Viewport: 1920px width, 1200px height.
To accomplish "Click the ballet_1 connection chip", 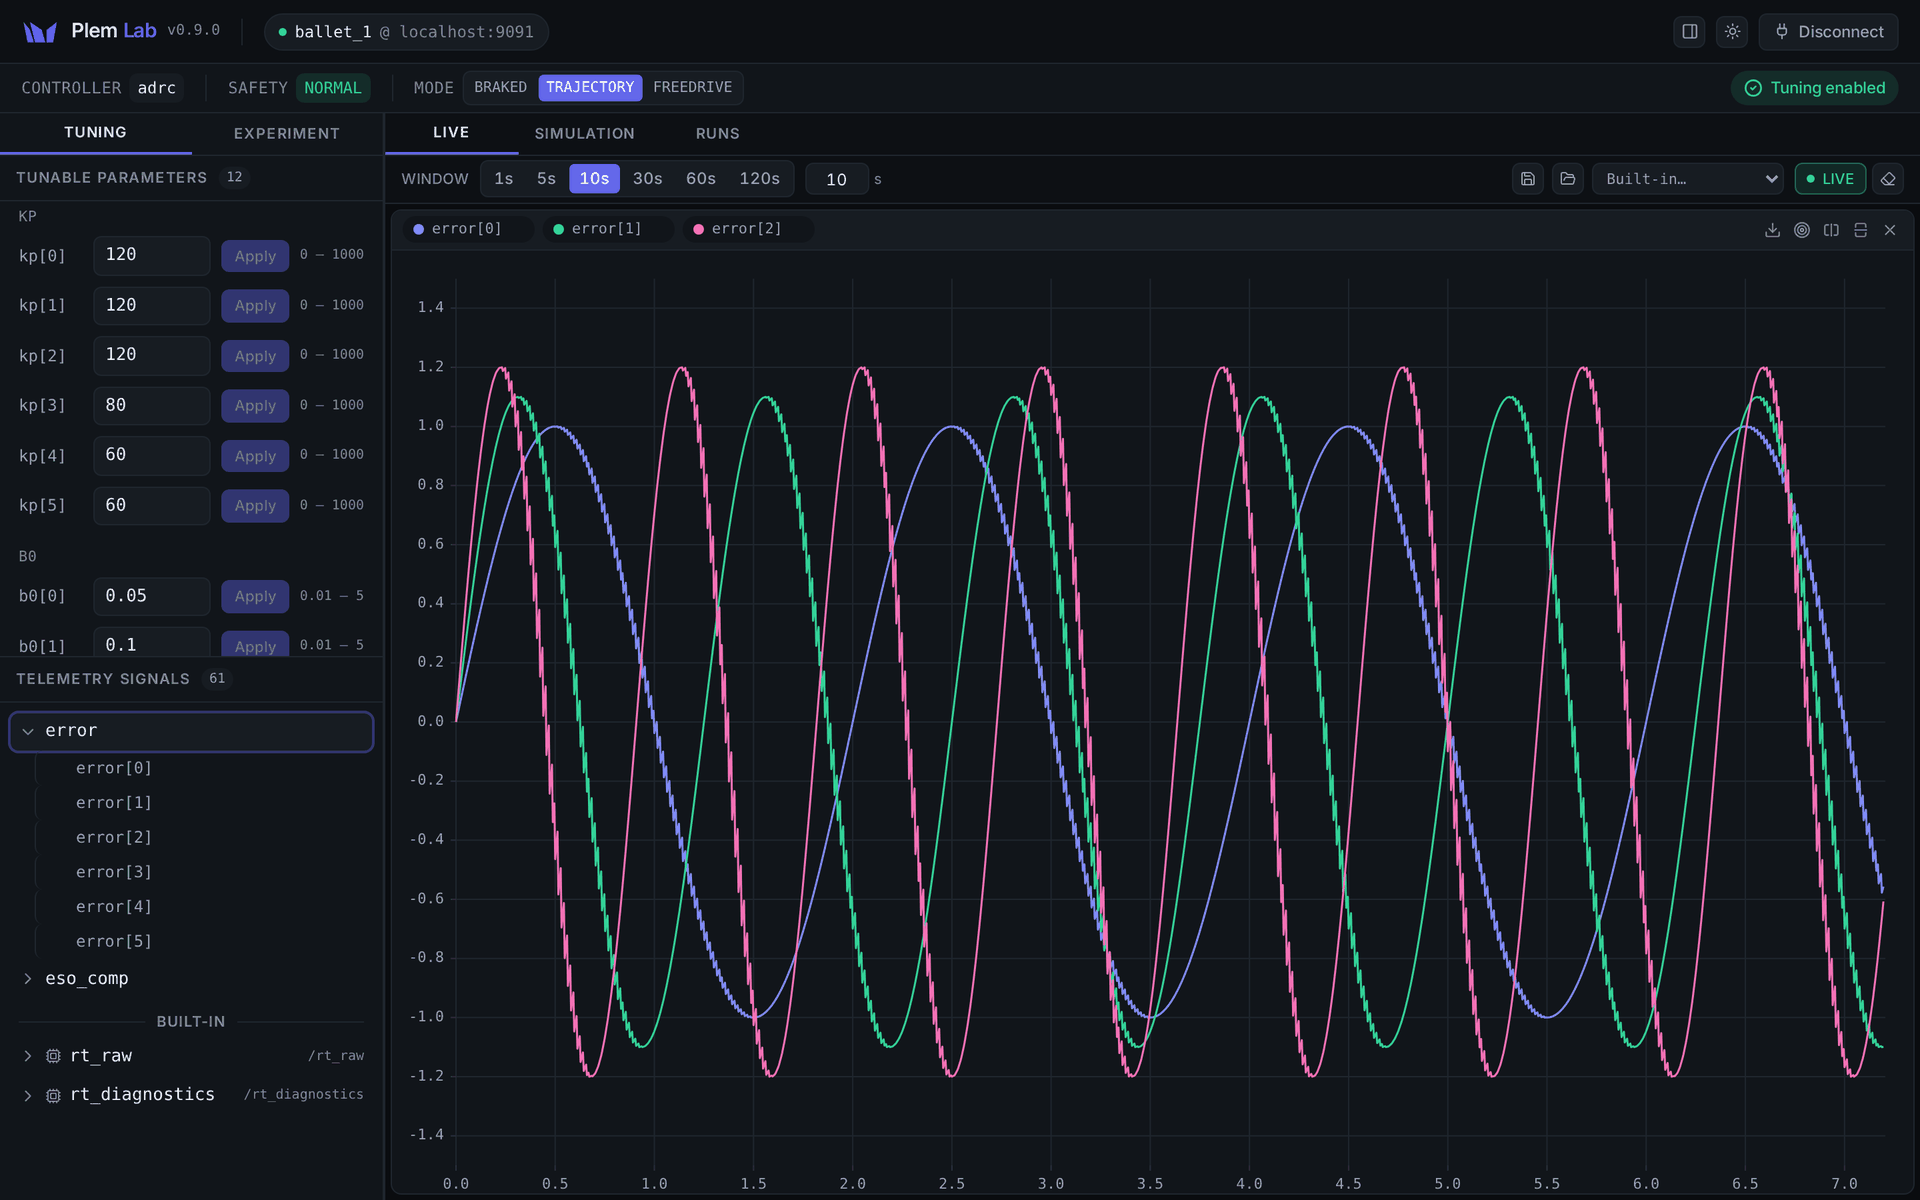I will click(406, 32).
